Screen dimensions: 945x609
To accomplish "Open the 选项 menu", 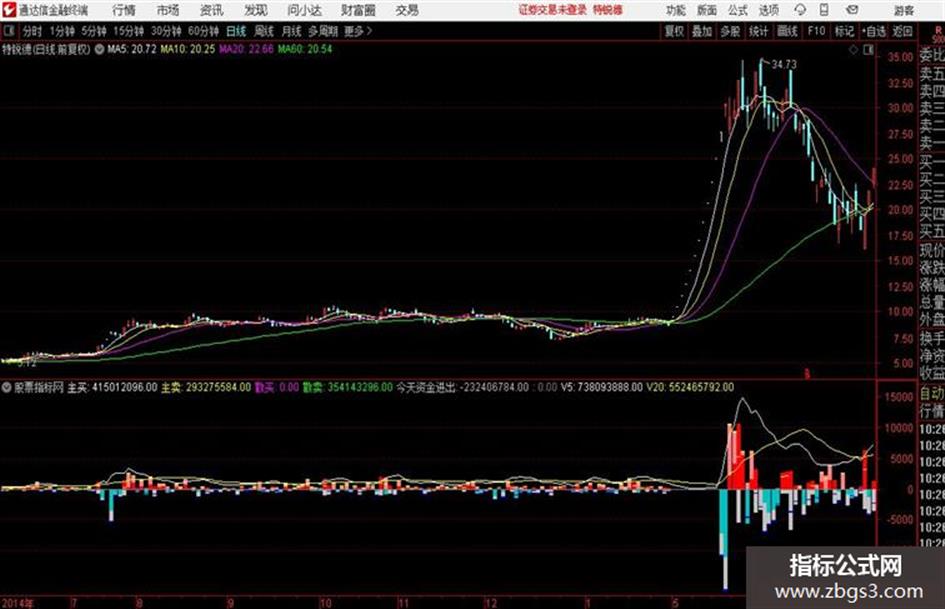I will click(x=769, y=10).
